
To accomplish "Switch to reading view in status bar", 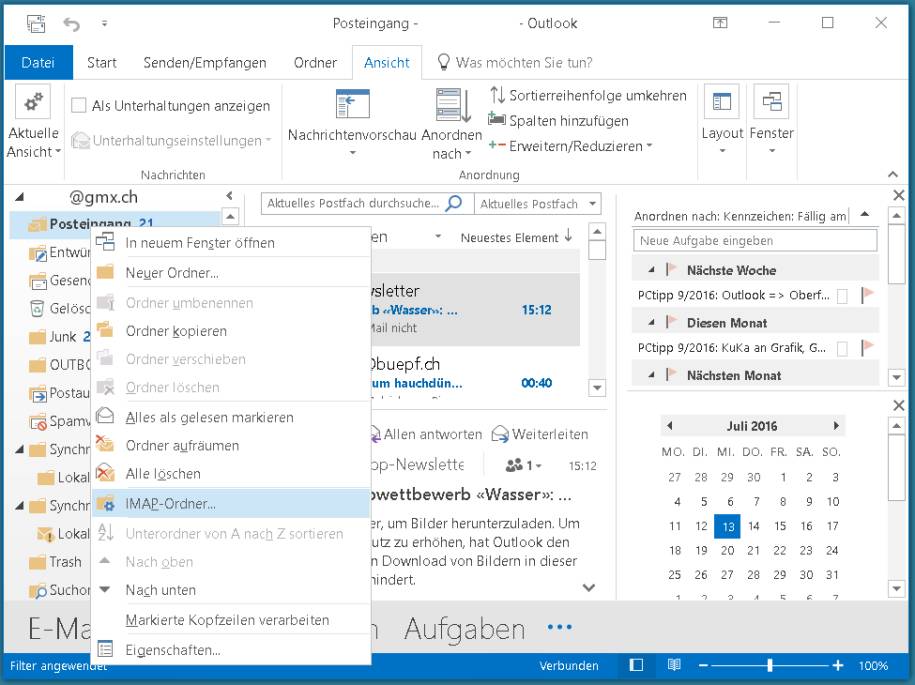I will pyautogui.click(x=674, y=665).
